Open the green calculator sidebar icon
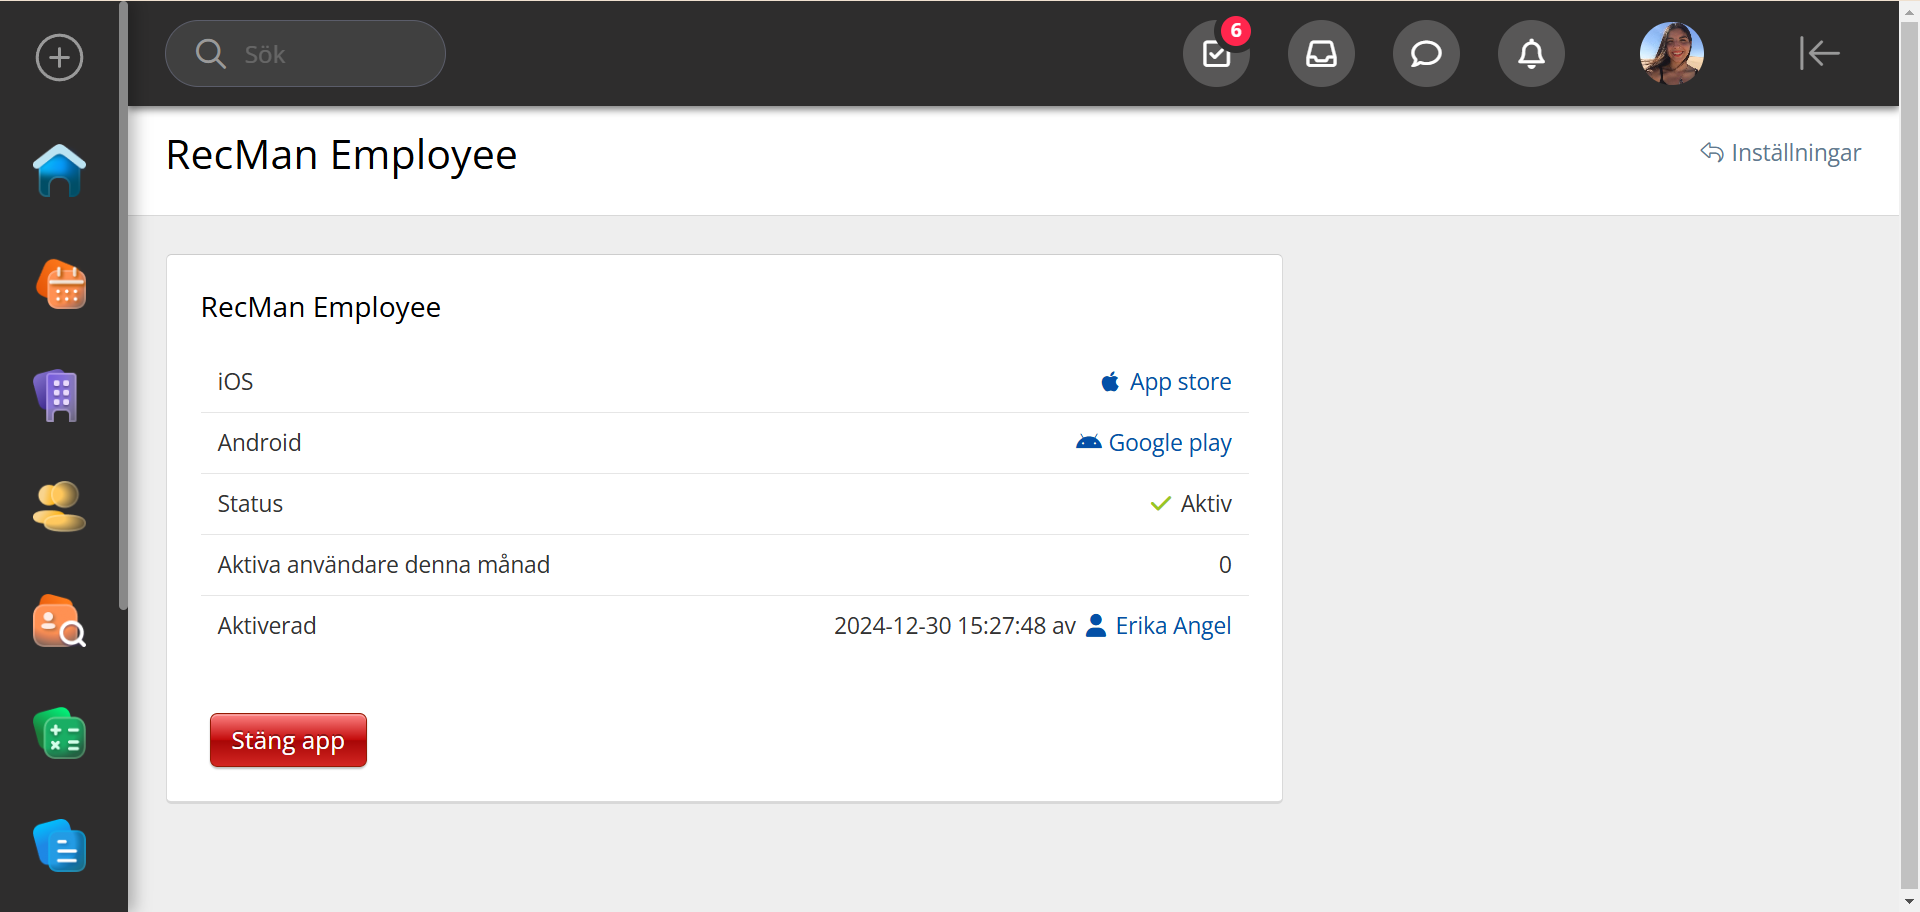 coord(60,735)
